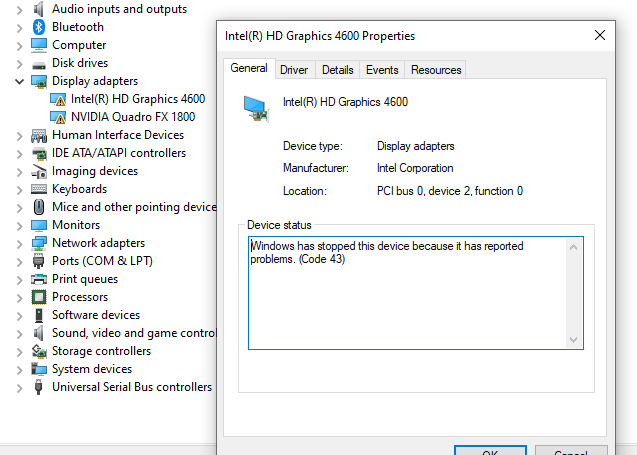Click the Display adapters category icon
This screenshot has height=455, width=637.
[x=39, y=81]
